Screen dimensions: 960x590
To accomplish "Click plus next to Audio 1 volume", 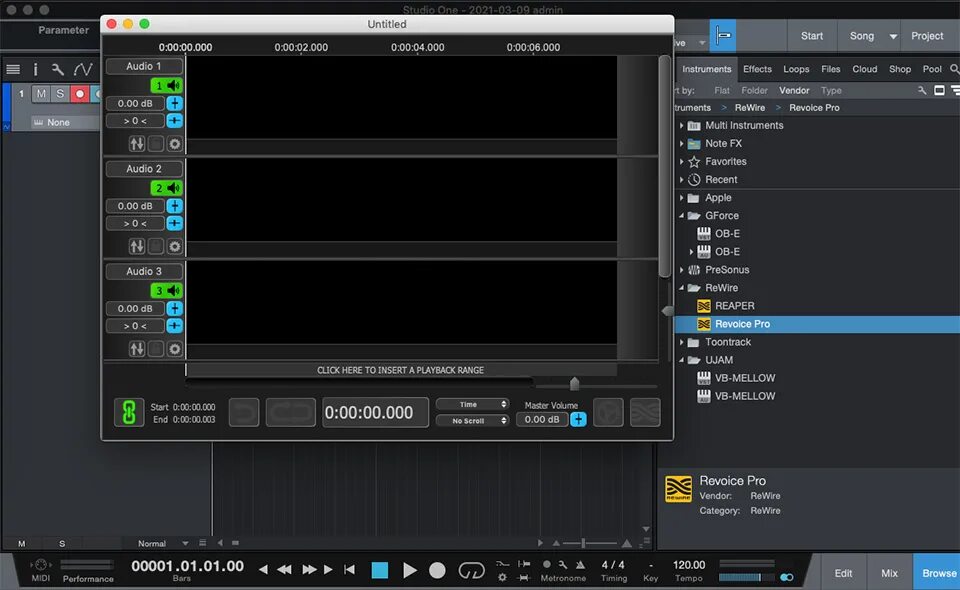I will [x=174, y=103].
